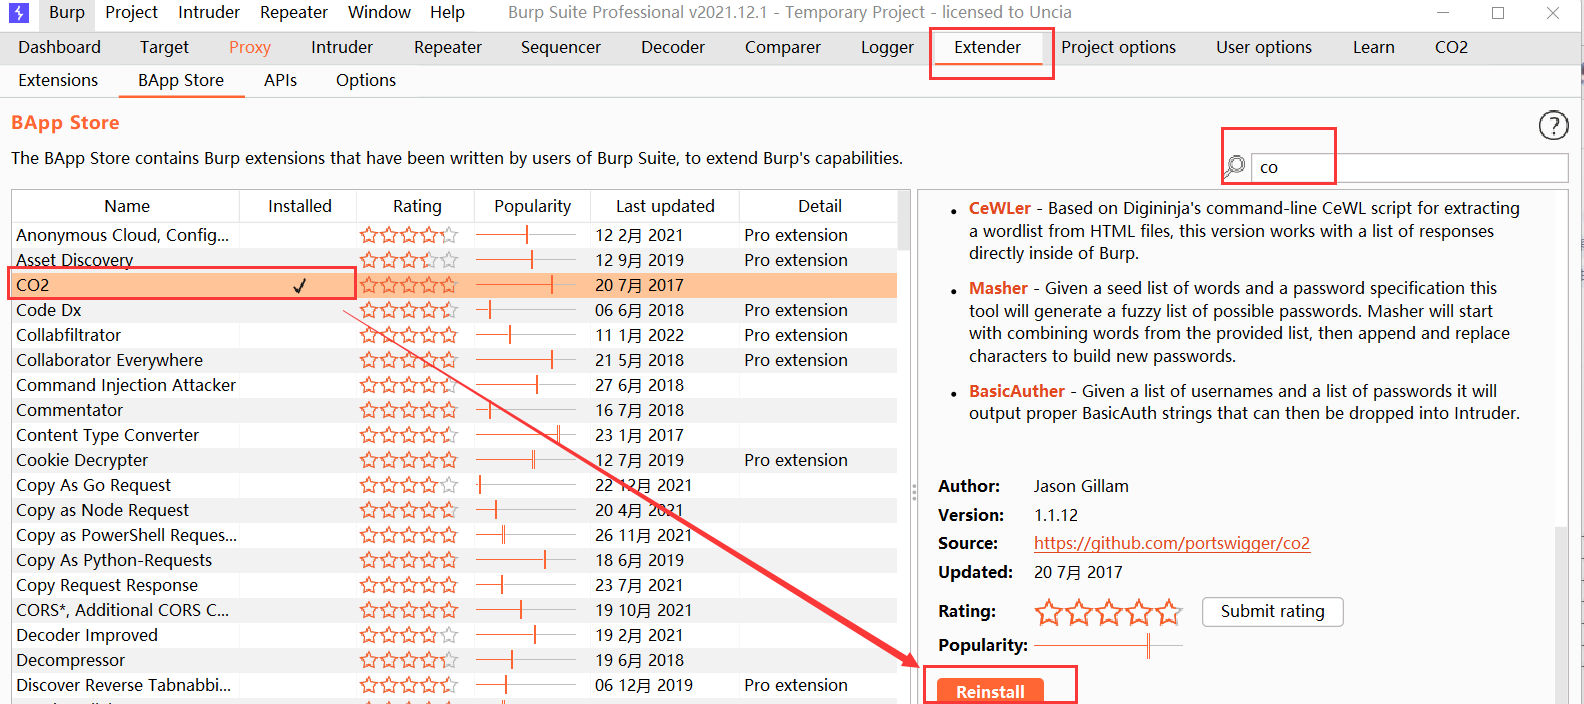Screen dimensions: 1584x704
Task: Select Content Type Converter row
Action: tap(454, 435)
